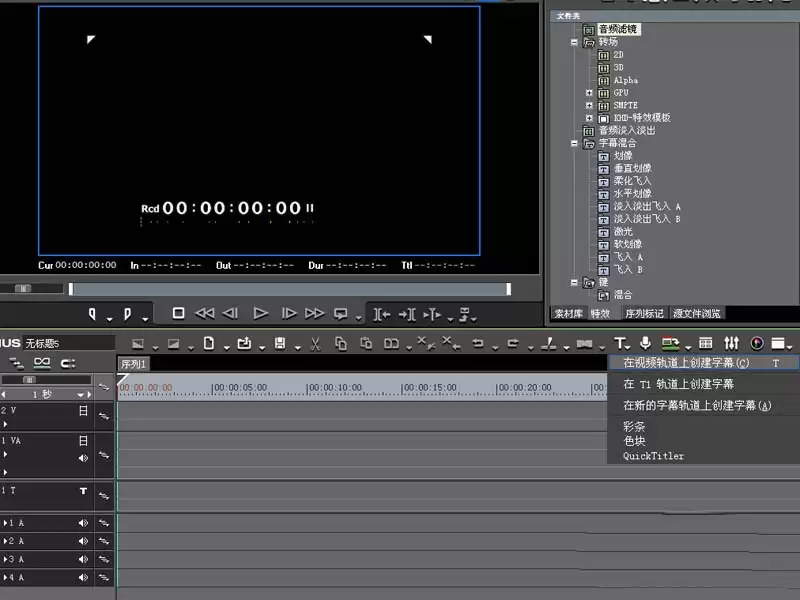Choose 在 T1 轨道上创建字幕 from the menu

pyautogui.click(x=678, y=384)
